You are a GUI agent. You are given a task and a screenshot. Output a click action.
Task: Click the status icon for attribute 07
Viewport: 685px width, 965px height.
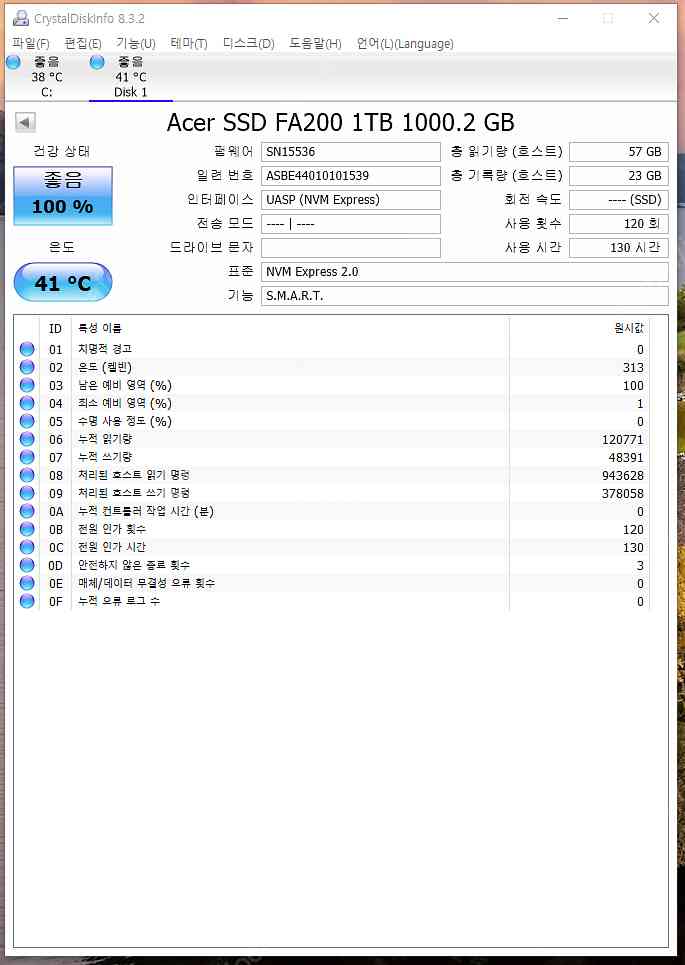pos(27,457)
